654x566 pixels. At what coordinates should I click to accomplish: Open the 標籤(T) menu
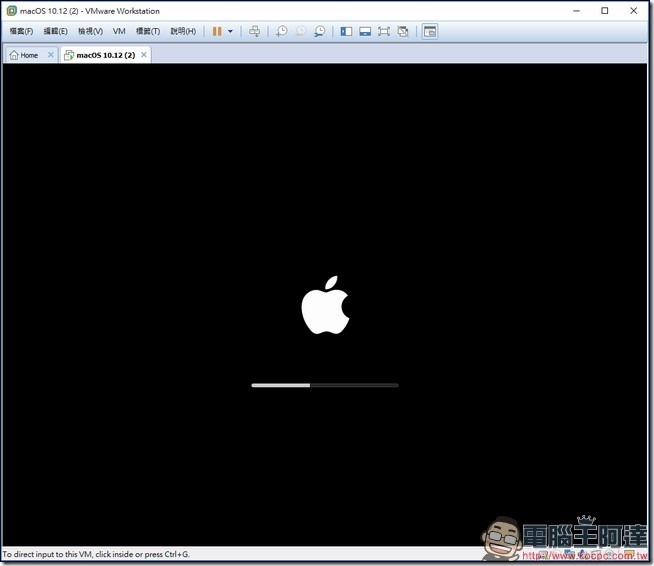click(x=148, y=31)
